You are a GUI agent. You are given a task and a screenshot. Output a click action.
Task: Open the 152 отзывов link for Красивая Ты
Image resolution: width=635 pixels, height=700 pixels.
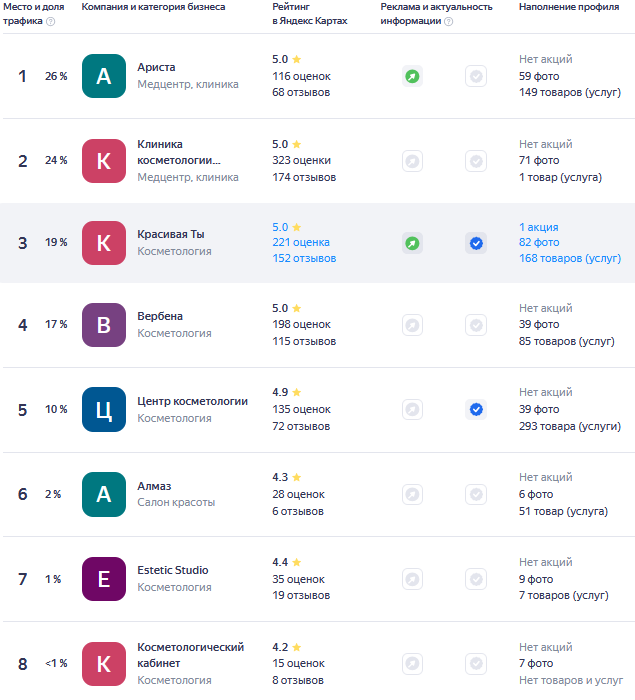[304, 258]
